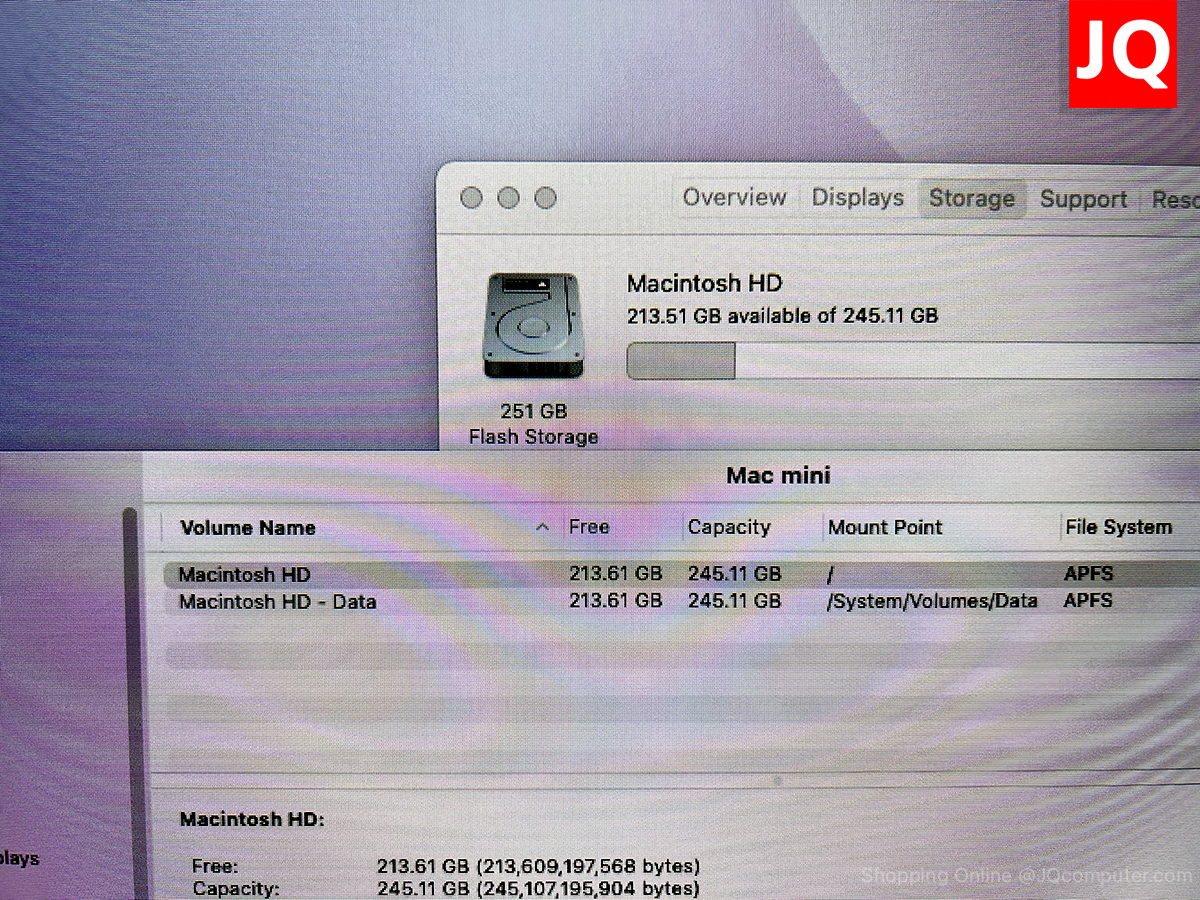Toggle the Volume Name sort arrow

tap(543, 527)
